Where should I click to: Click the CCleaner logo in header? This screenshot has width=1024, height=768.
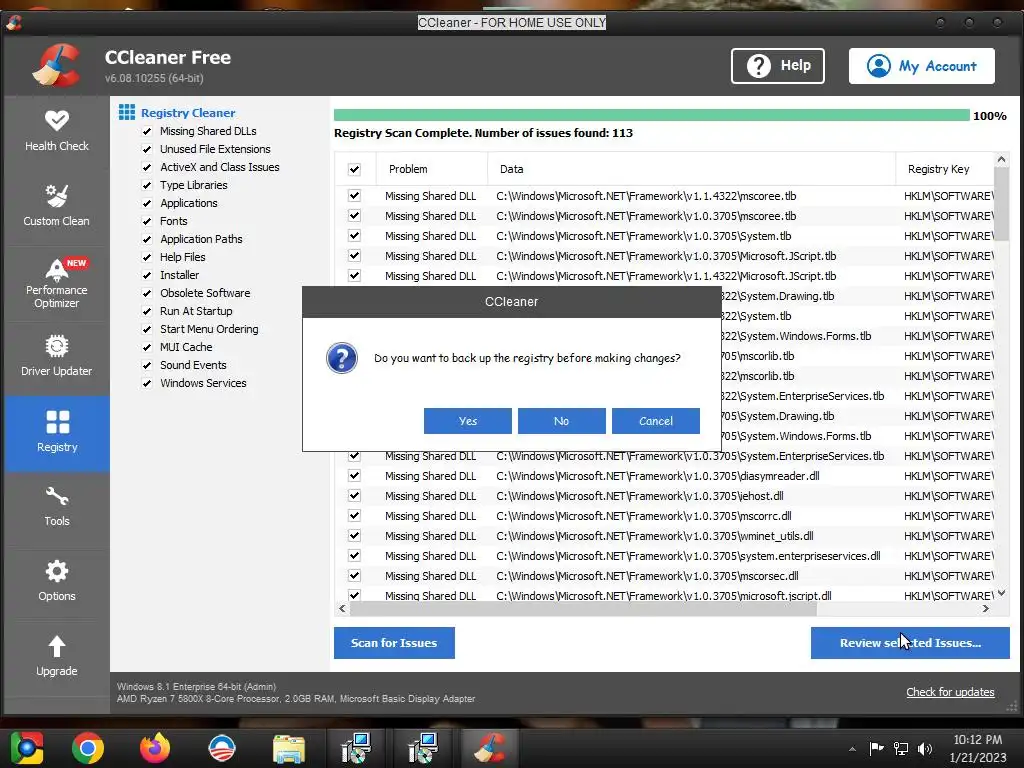coord(56,65)
